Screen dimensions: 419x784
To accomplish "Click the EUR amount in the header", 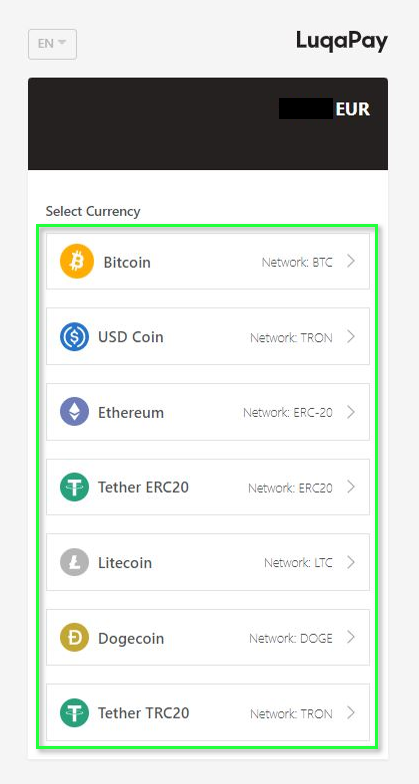I will coord(324,108).
